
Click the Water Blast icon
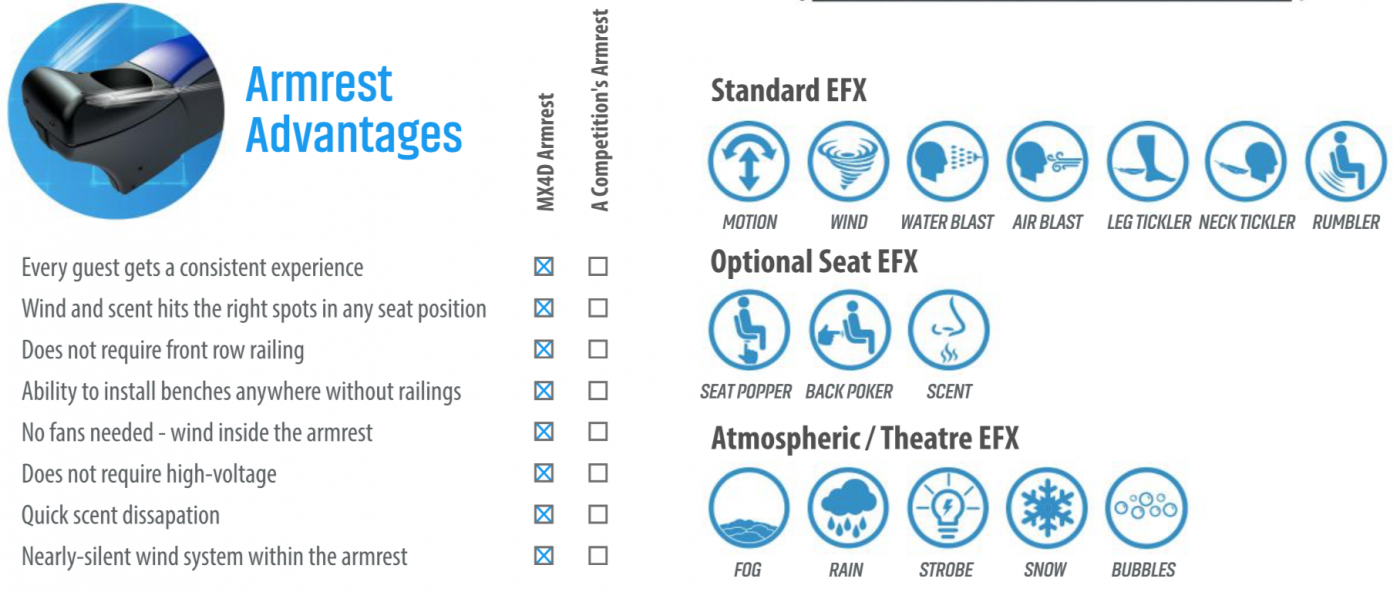click(947, 162)
